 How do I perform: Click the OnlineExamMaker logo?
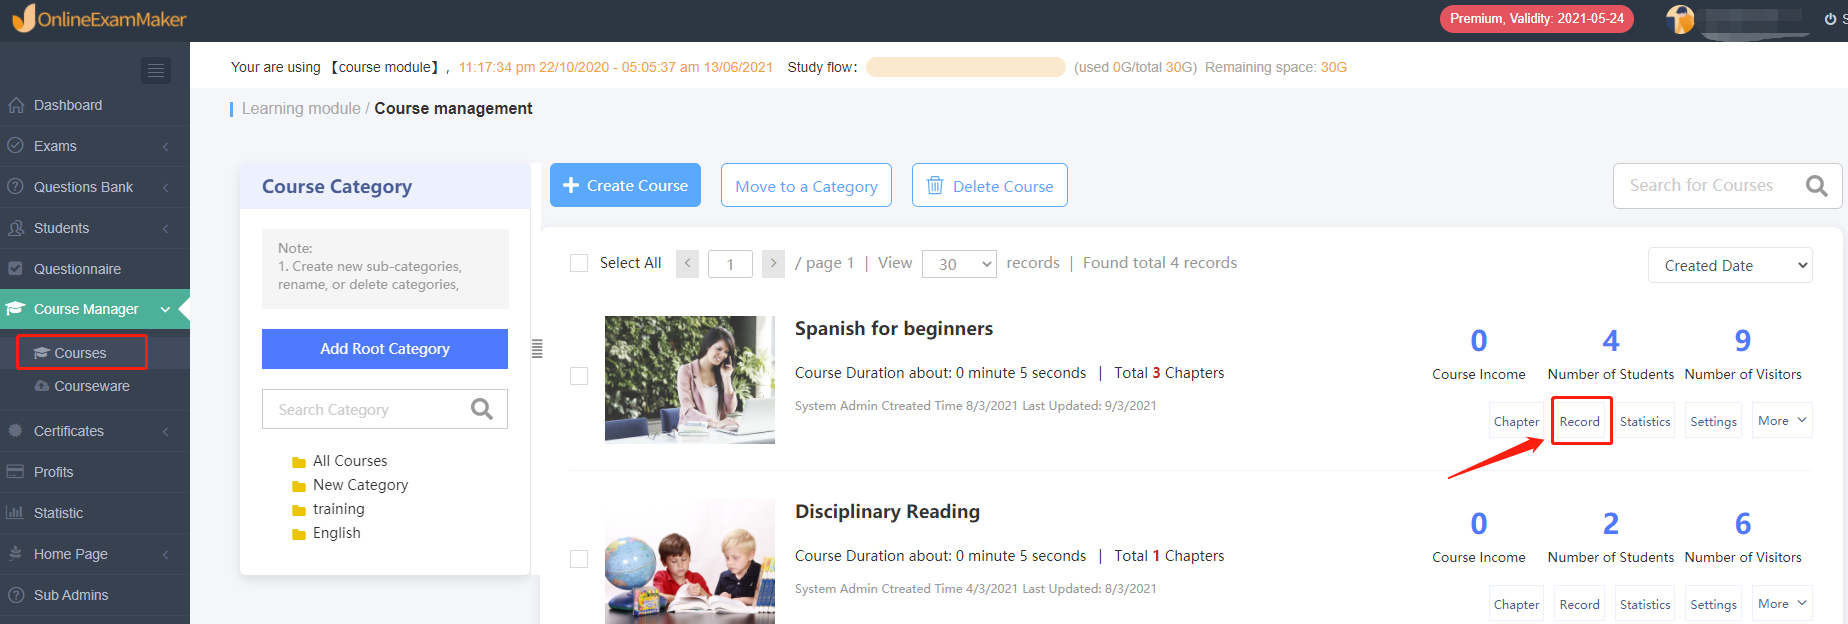pos(99,18)
